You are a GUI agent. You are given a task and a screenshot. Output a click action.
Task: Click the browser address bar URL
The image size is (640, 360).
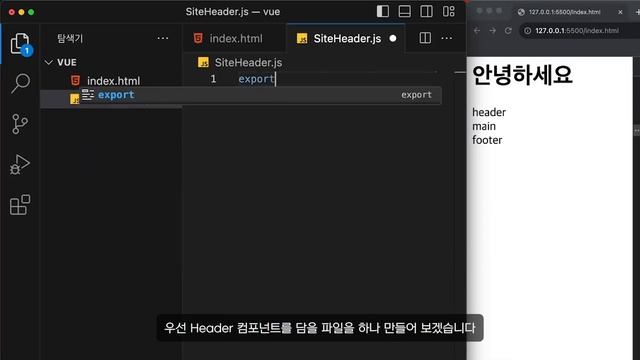pyautogui.click(x=577, y=31)
